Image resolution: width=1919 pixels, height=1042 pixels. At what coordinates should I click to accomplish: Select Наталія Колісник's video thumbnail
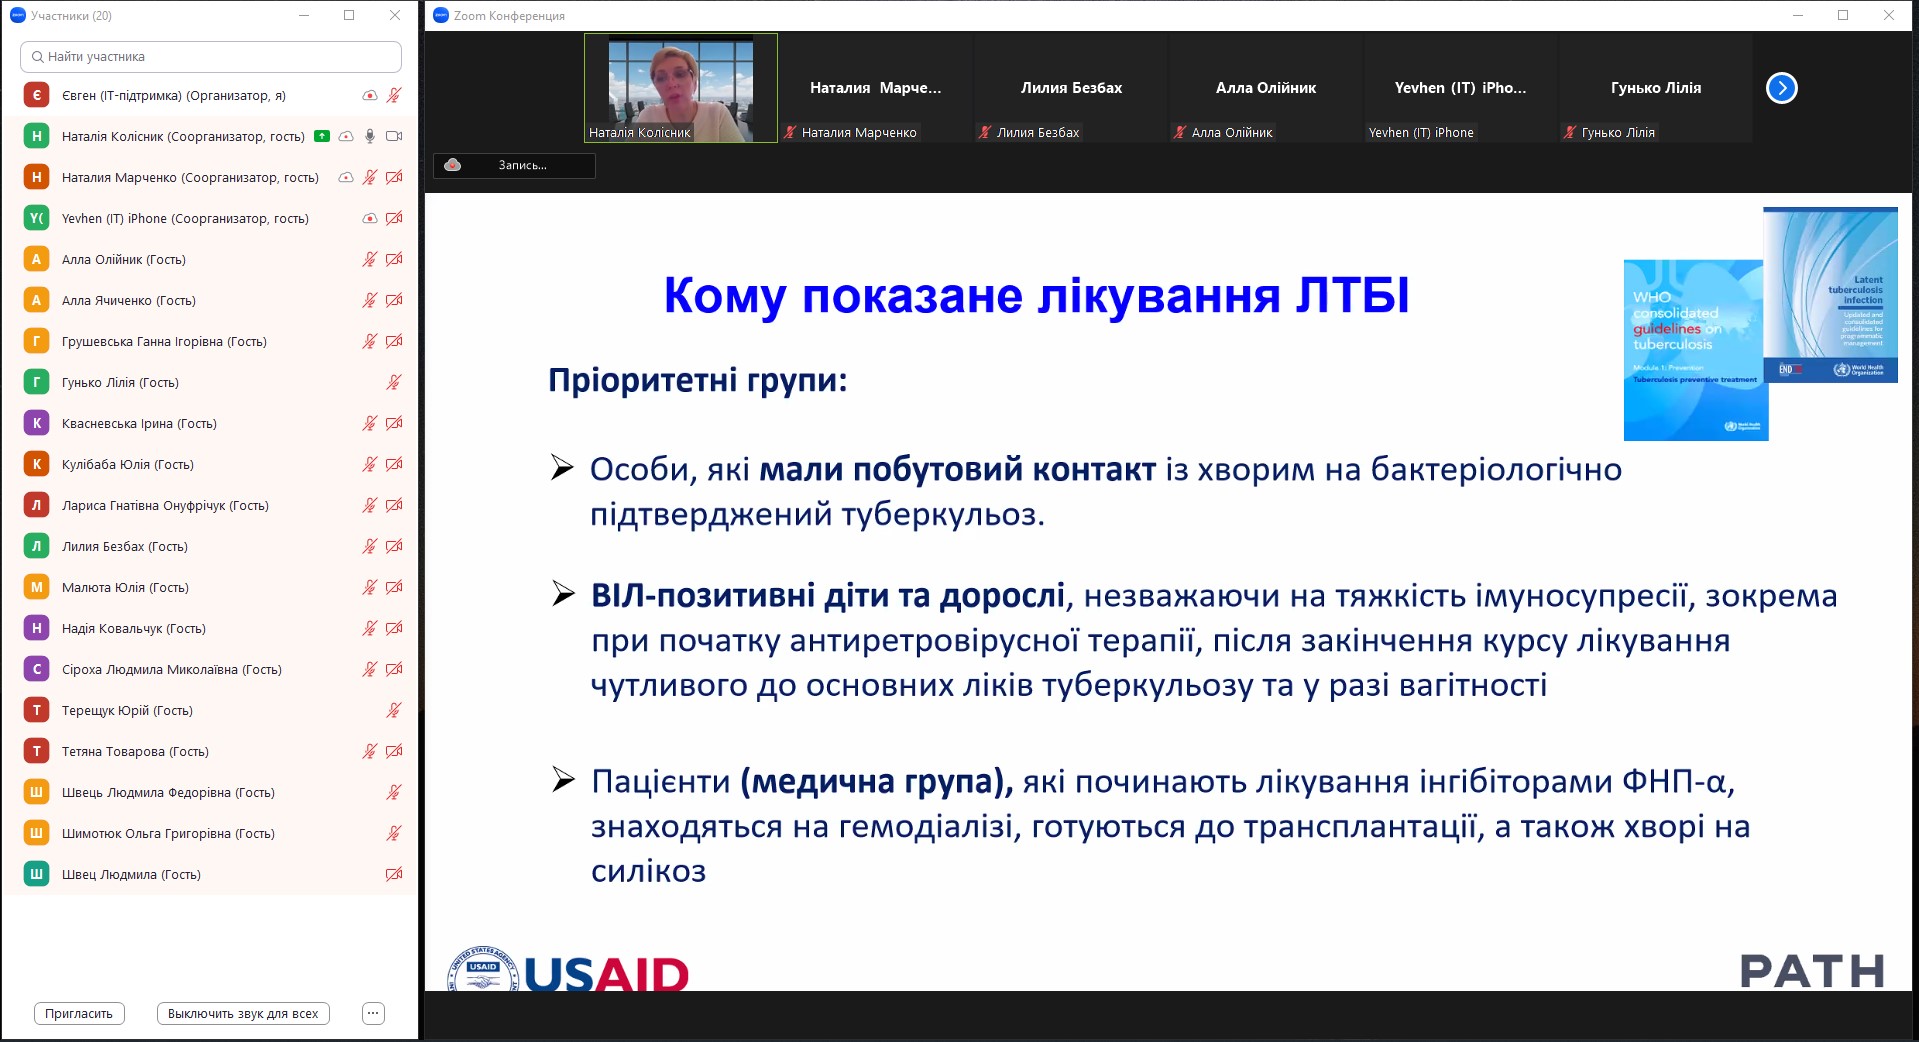click(x=680, y=88)
